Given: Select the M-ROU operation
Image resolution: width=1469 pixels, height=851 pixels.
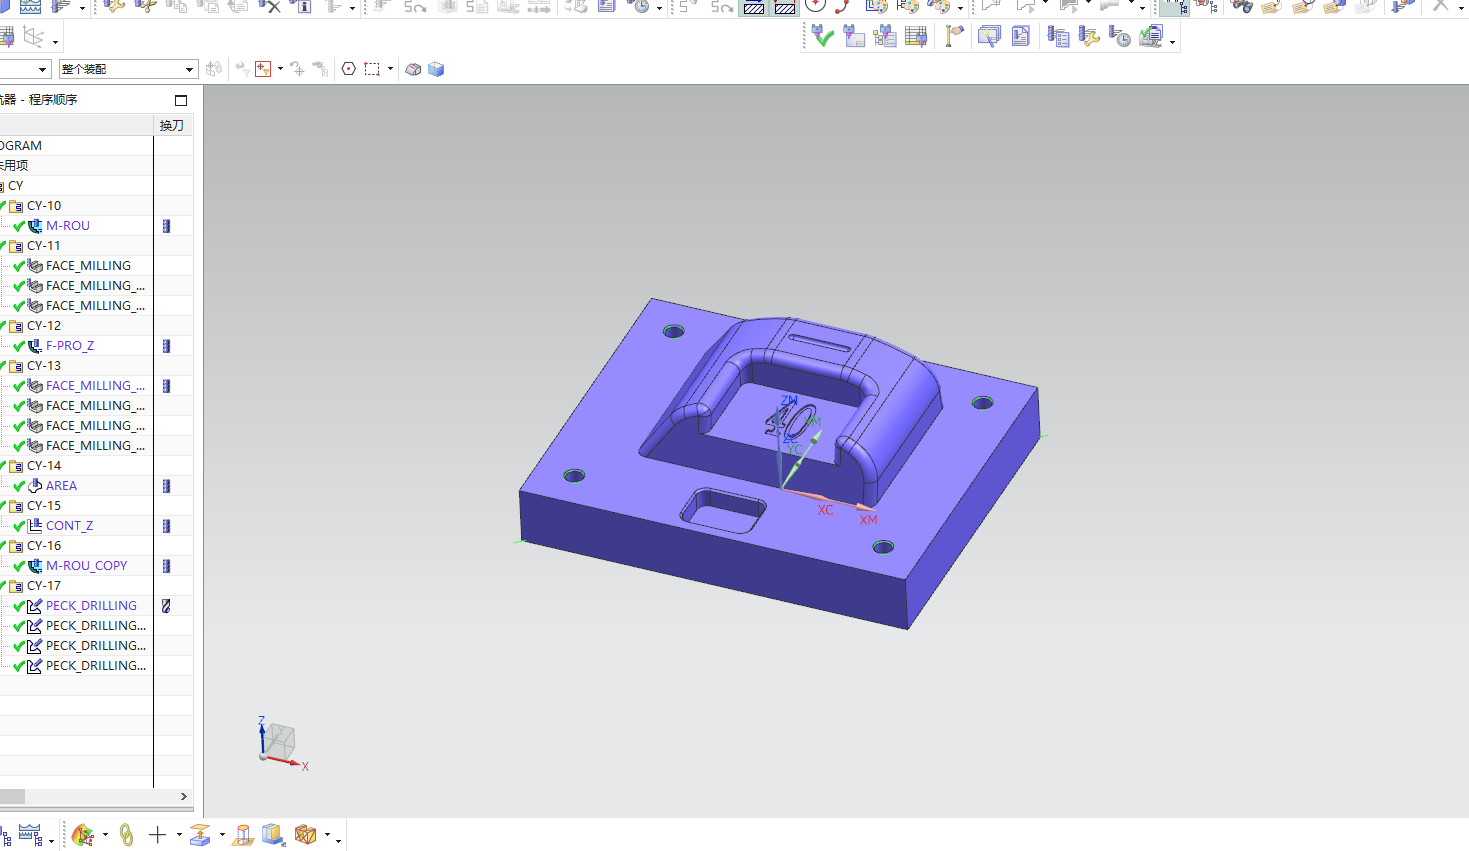Looking at the screenshot, I should (x=68, y=226).
